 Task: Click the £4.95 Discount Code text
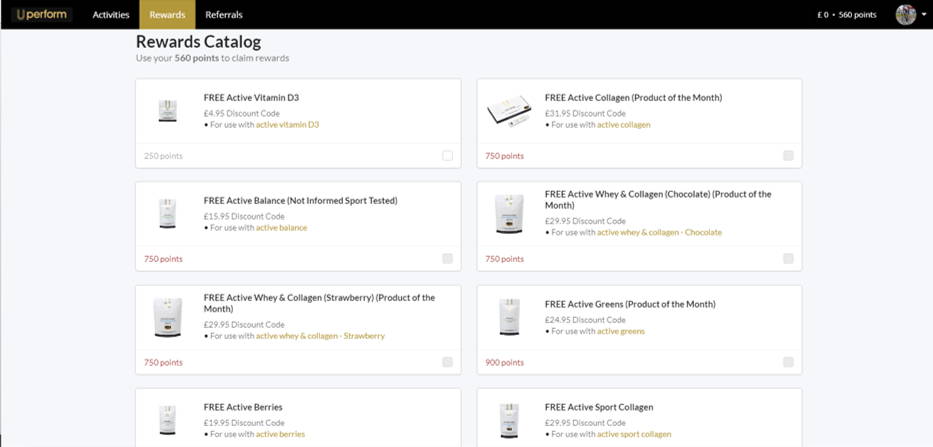242,113
